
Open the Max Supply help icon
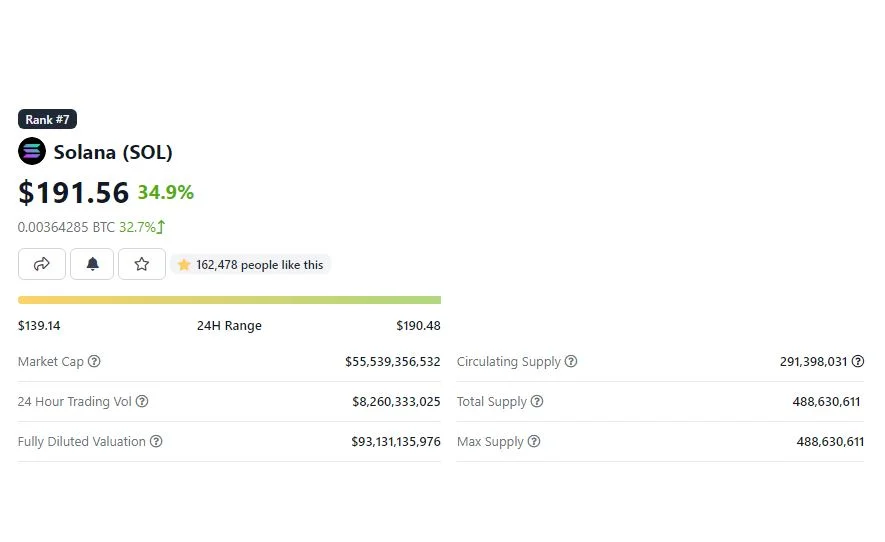point(534,442)
